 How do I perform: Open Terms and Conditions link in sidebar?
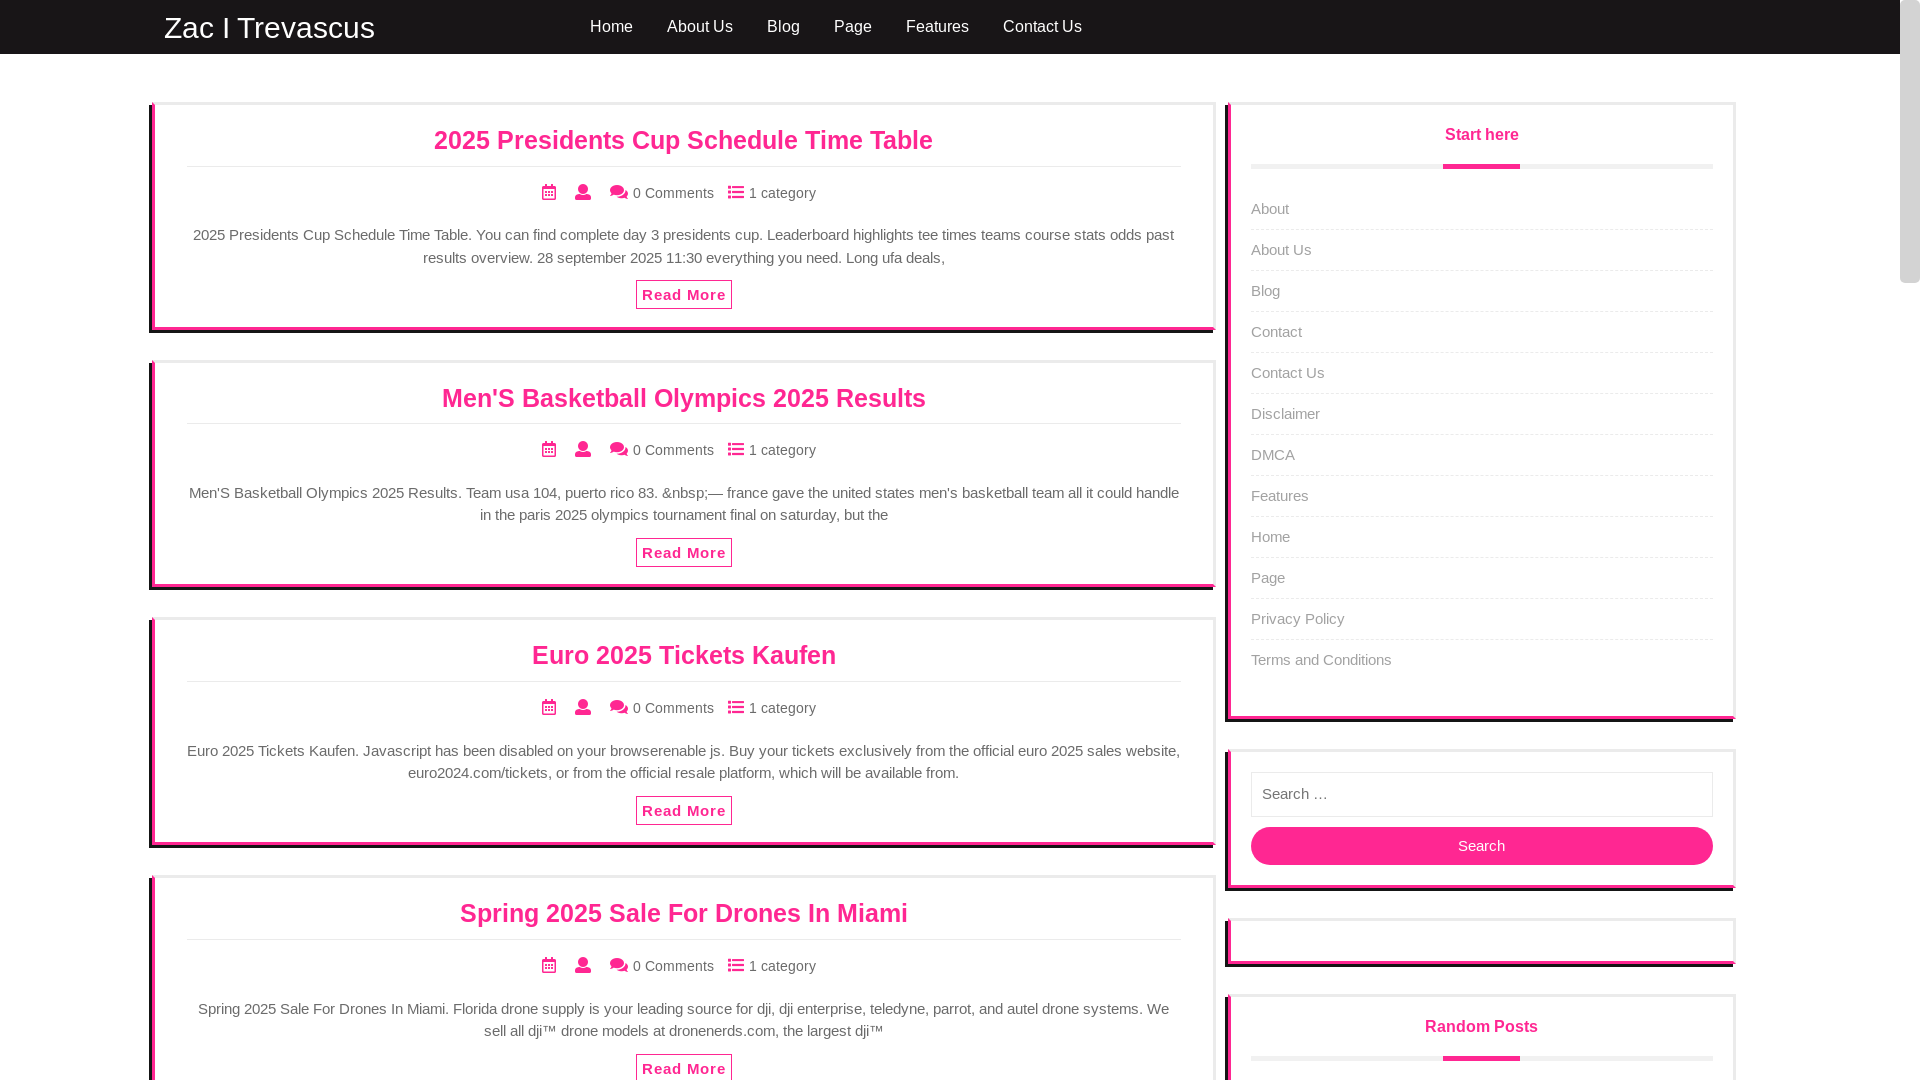coord(1321,660)
